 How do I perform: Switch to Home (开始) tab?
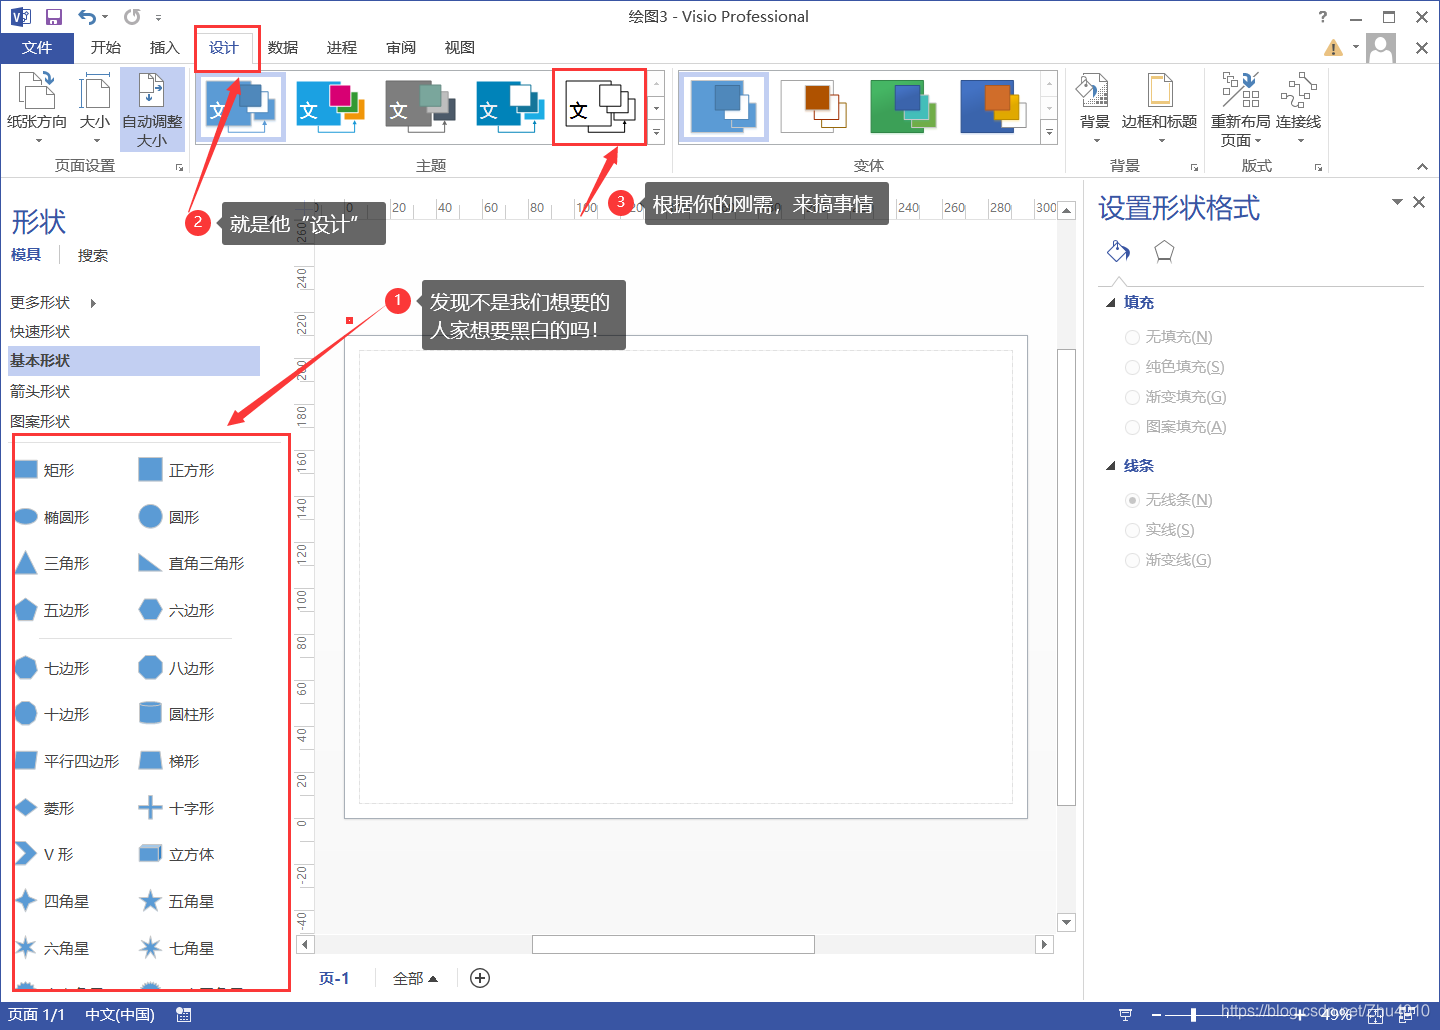[105, 47]
